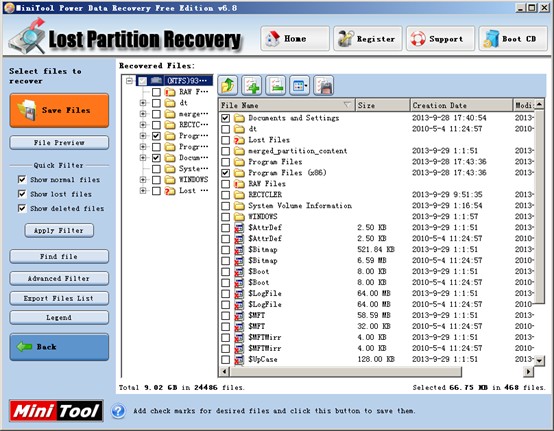554x431 pixels.
Task: Click the go up one level folder icon
Action: [x=228, y=85]
